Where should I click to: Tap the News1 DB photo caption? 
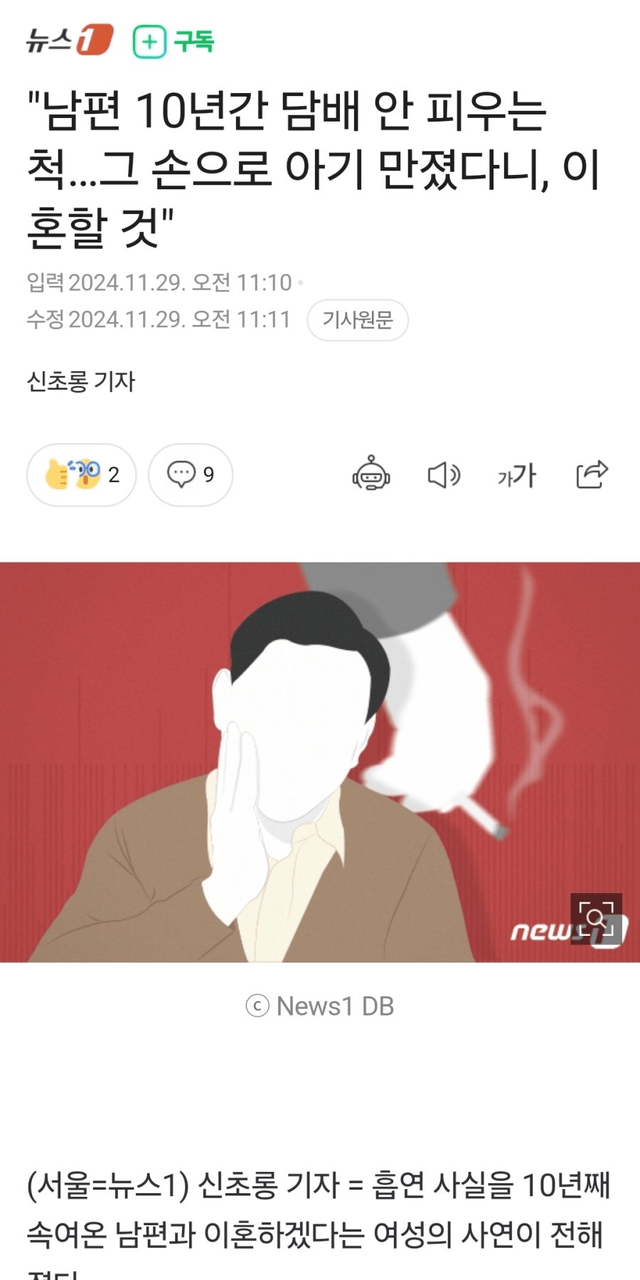click(x=320, y=1006)
